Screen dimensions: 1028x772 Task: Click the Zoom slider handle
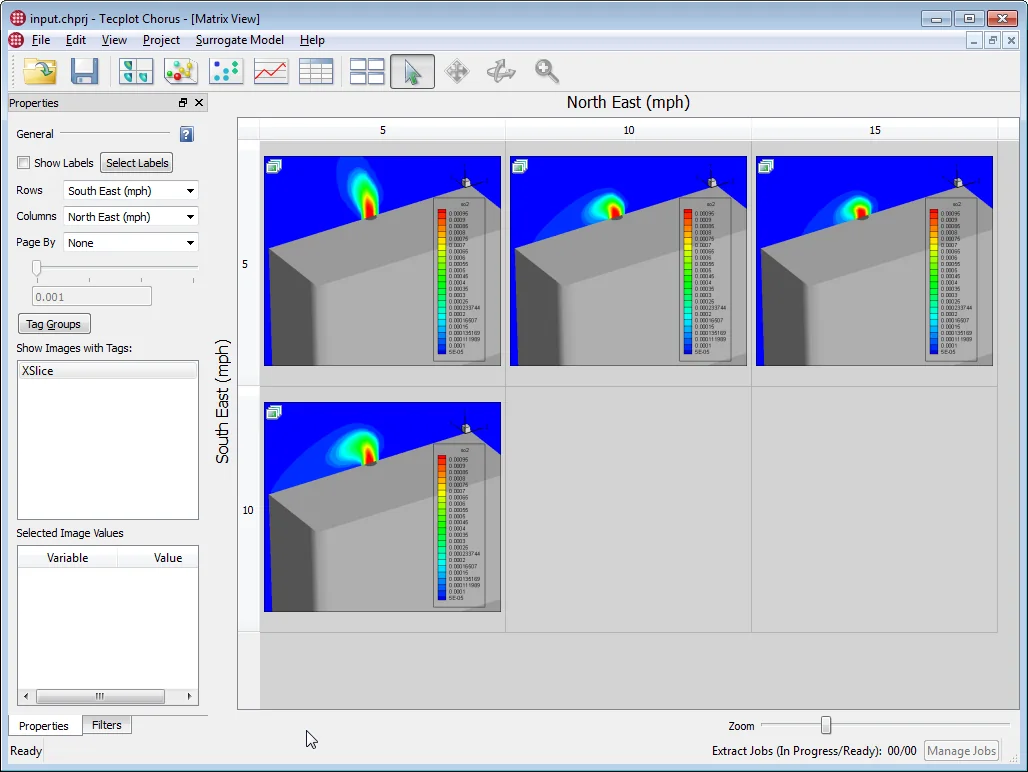pyautogui.click(x=826, y=725)
